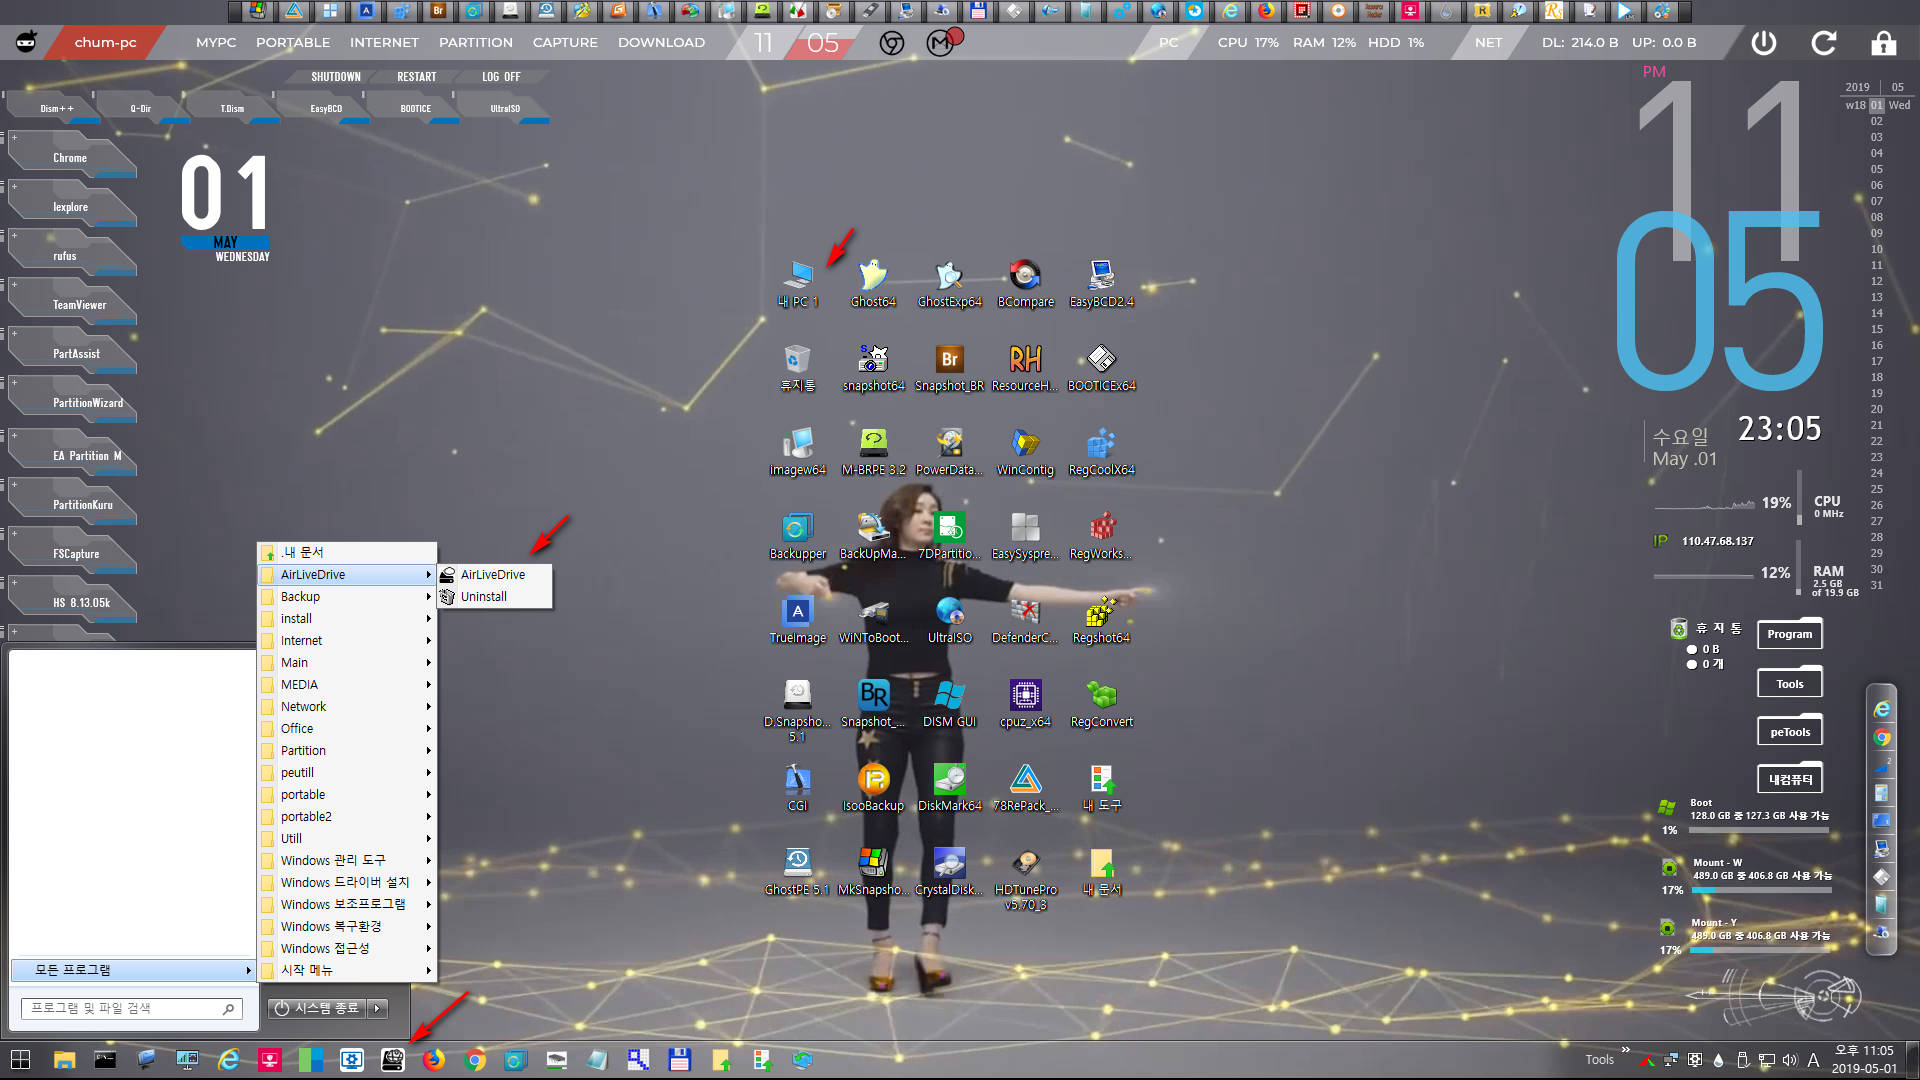Launch imagew64 desktop icon
This screenshot has height=1080, width=1920.
pyautogui.click(x=797, y=451)
